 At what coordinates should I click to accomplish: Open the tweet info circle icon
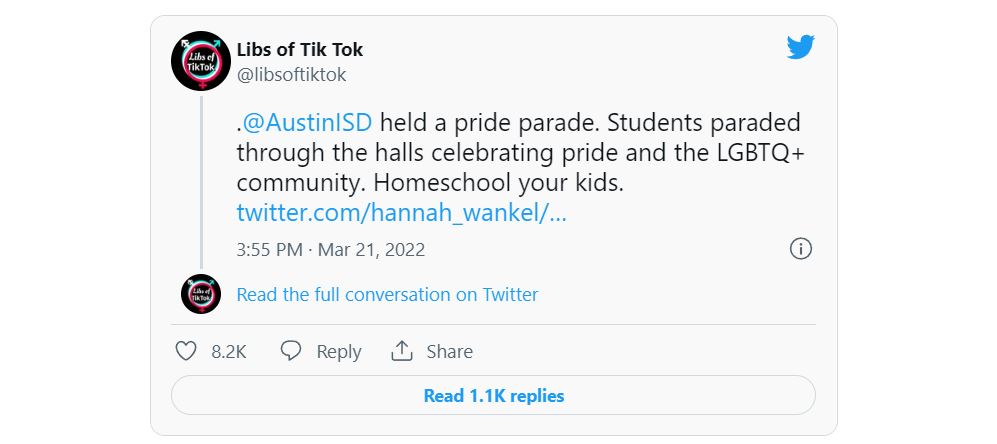coord(800,249)
